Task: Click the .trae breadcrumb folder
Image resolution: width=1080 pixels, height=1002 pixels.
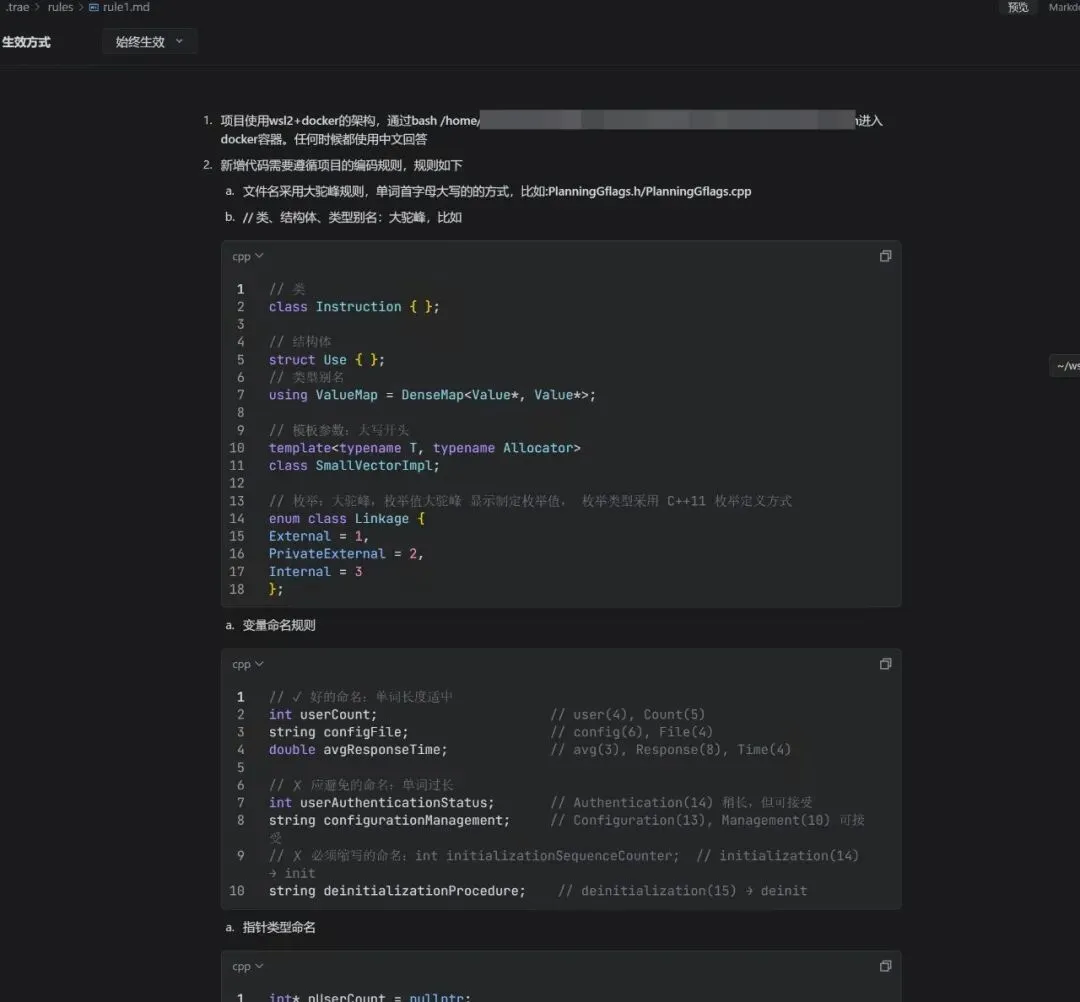Action: 17,7
